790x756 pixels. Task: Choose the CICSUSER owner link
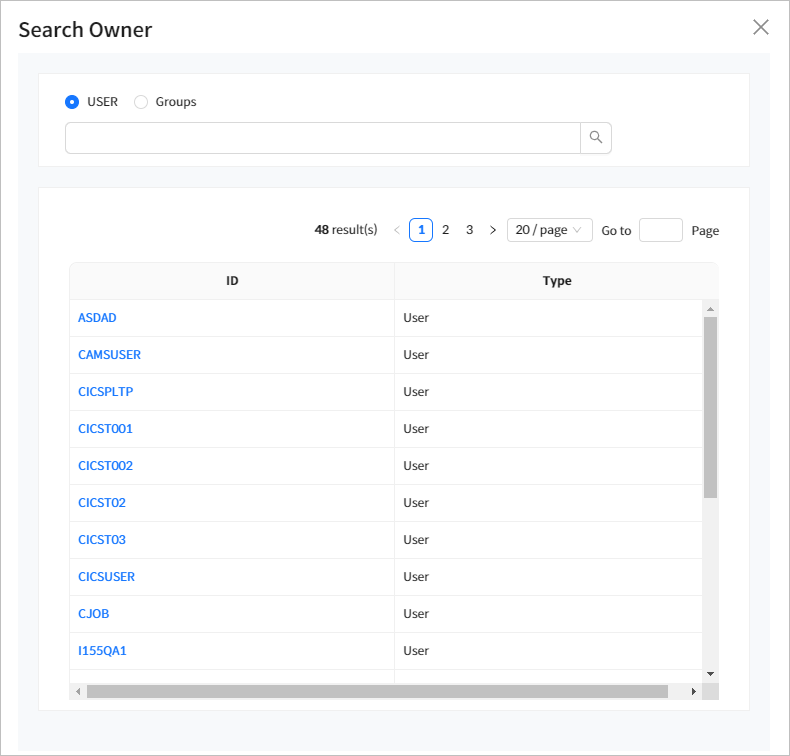[106, 577]
